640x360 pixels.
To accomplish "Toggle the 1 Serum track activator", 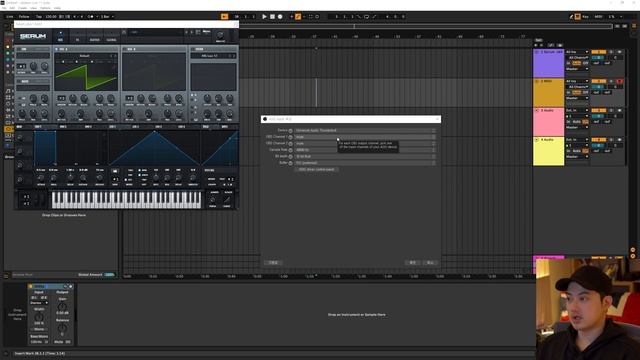I will [599, 52].
